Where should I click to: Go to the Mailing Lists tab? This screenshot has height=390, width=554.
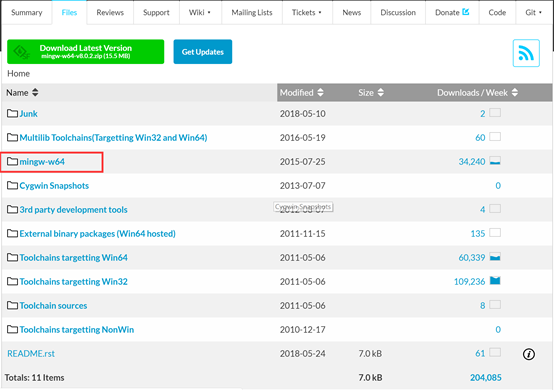252,12
